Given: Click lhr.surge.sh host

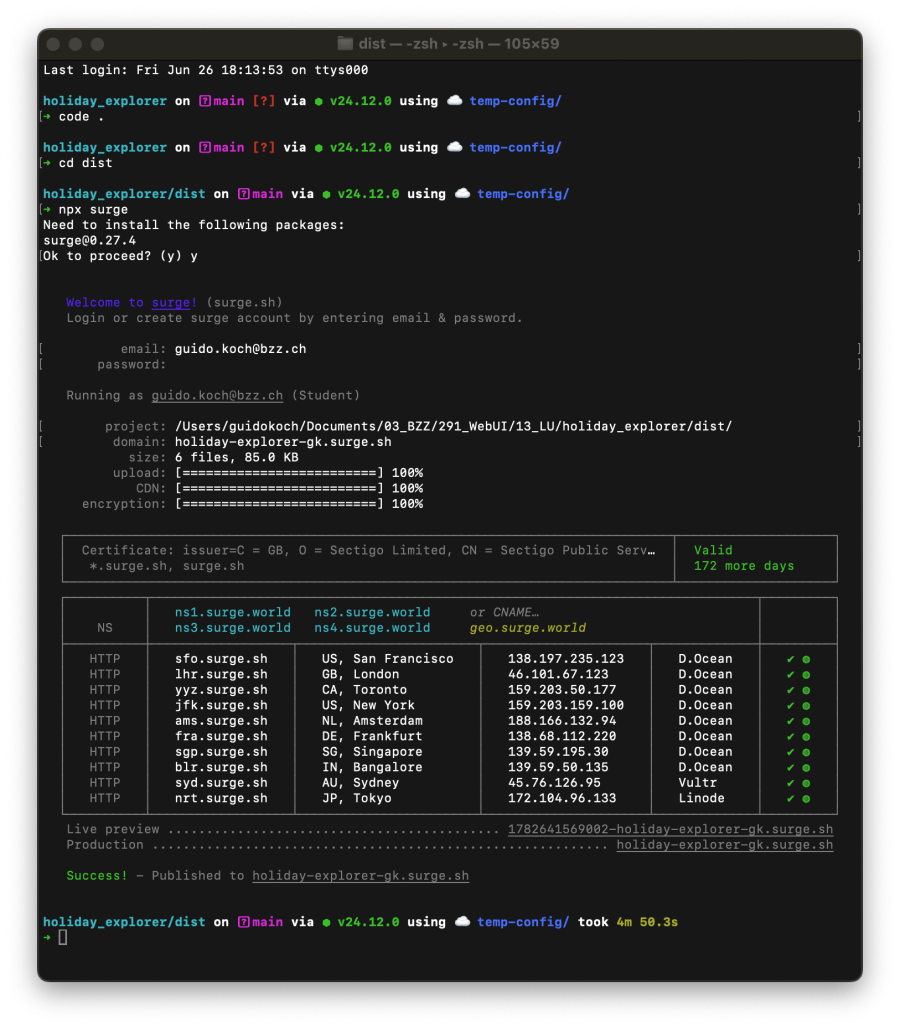Looking at the screenshot, I should [221, 675].
